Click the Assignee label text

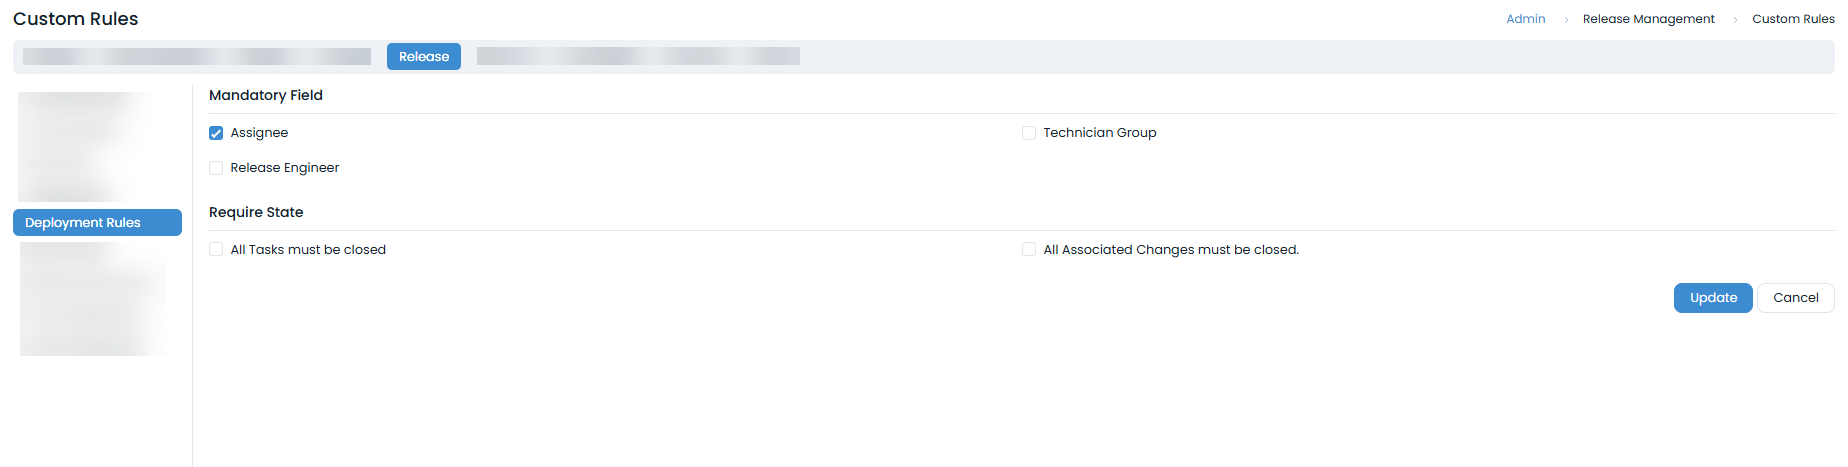point(259,133)
